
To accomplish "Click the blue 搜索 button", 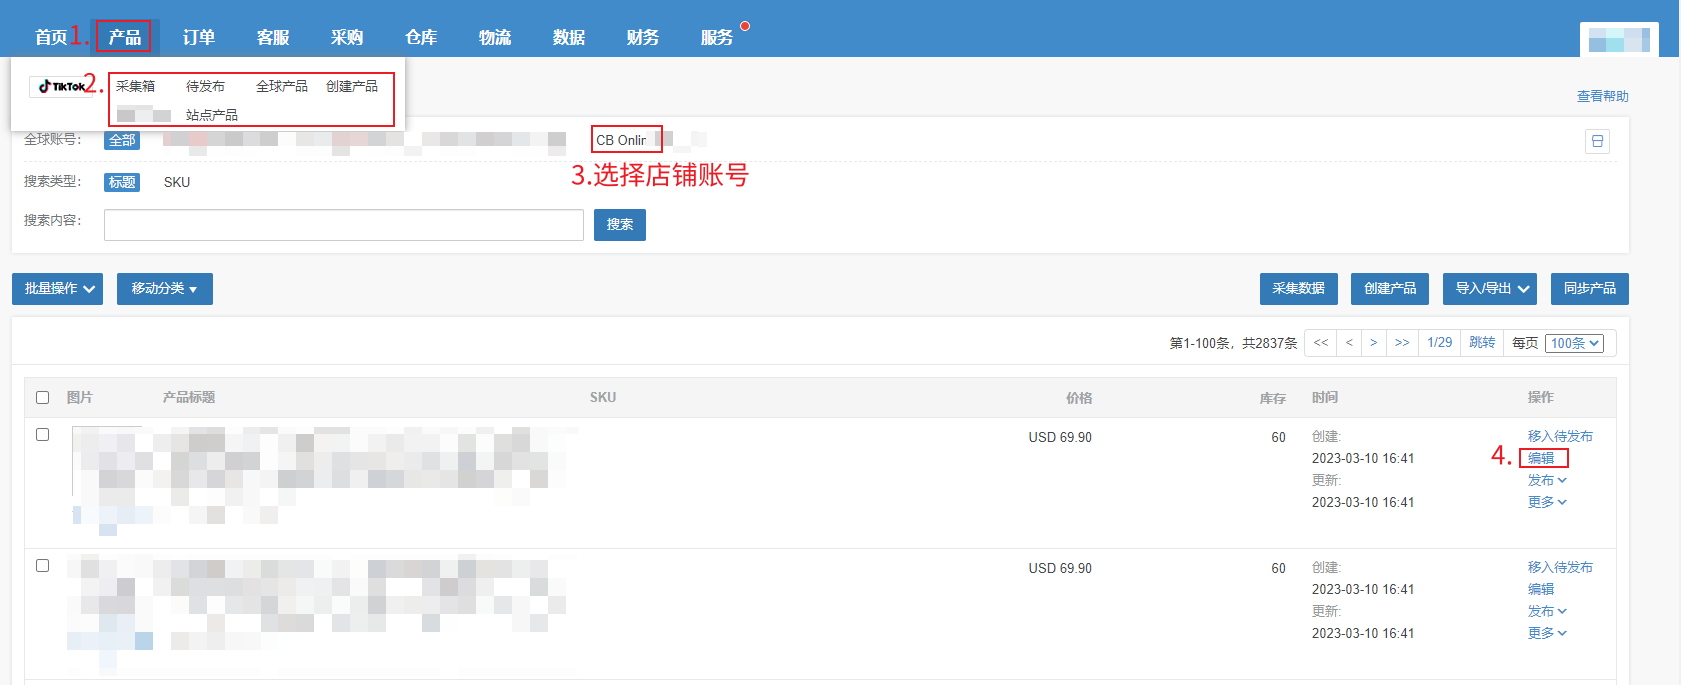I will pos(620,225).
